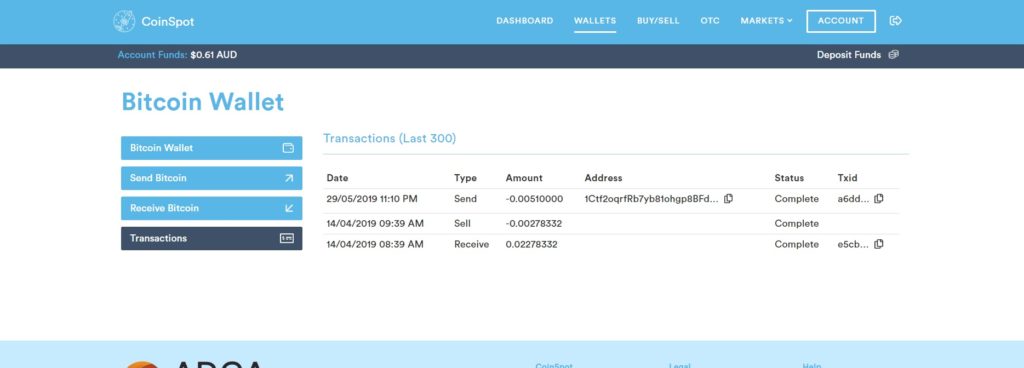Click the logout icon next to Account
This screenshot has width=1024, height=368.
click(895, 21)
